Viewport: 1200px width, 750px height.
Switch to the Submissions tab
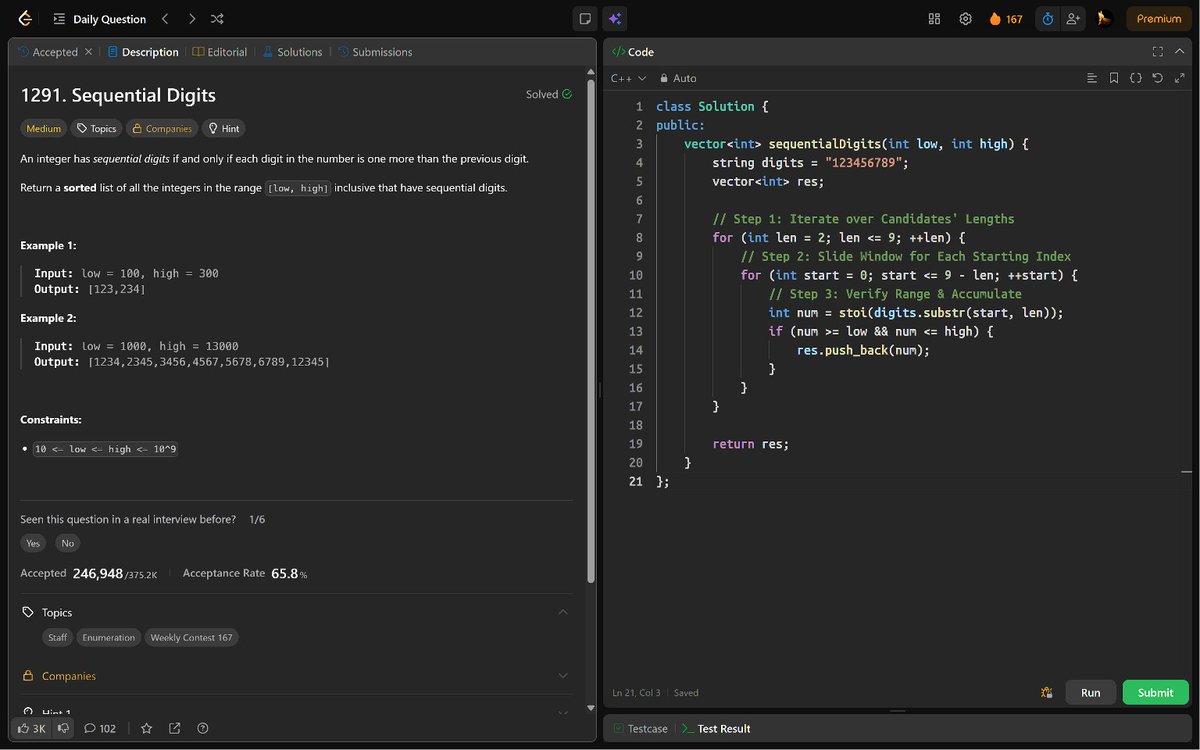coord(375,52)
